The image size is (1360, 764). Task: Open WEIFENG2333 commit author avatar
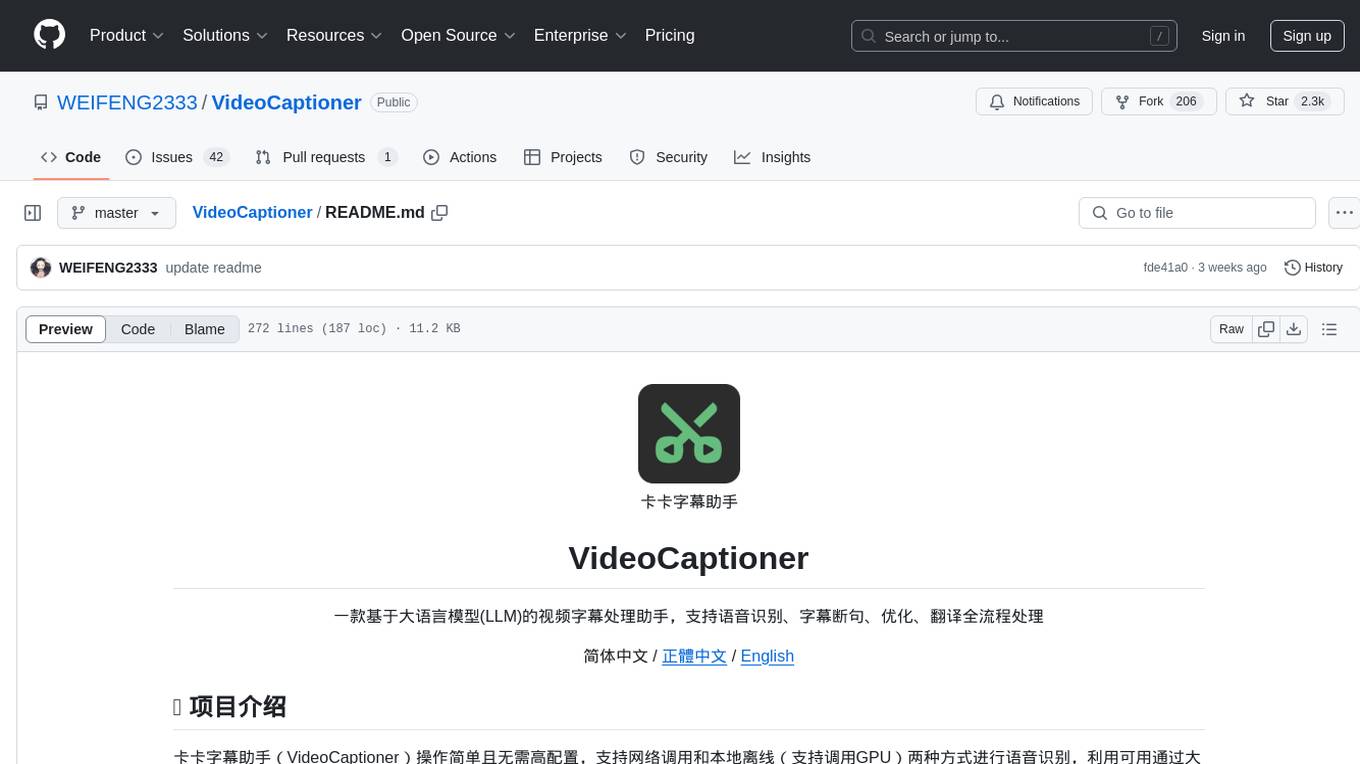tap(41, 268)
